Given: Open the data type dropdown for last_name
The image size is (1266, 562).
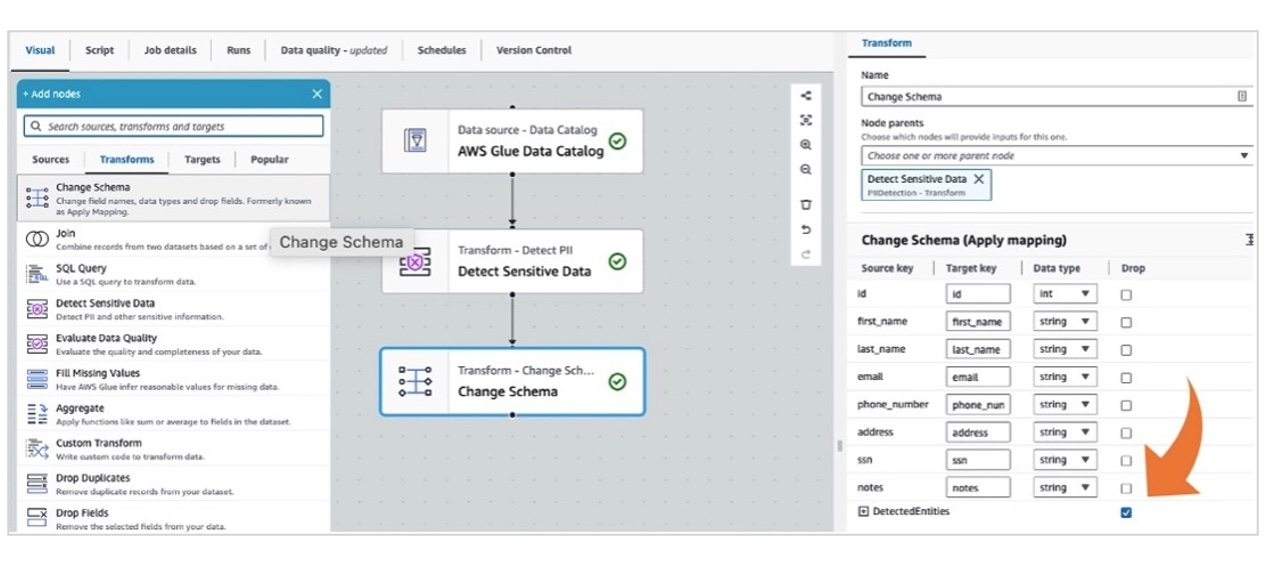Looking at the screenshot, I should 1066,350.
